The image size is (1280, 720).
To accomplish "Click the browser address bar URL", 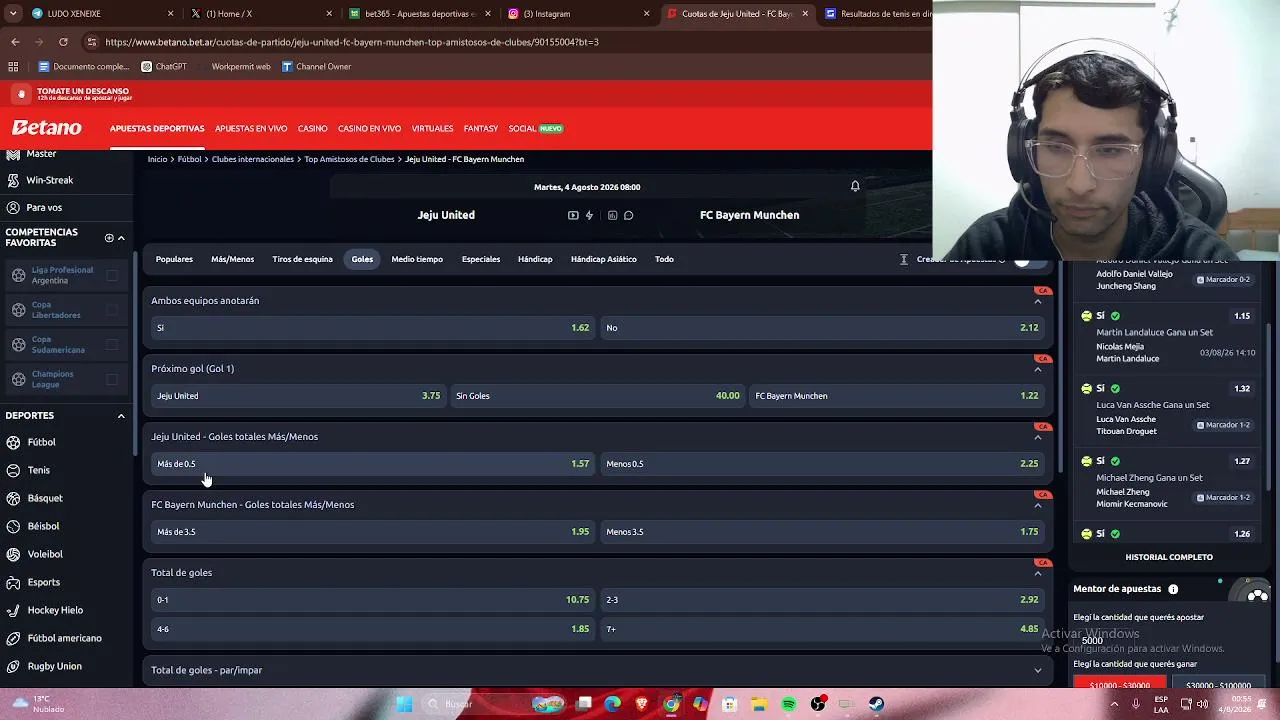I will click(x=352, y=42).
